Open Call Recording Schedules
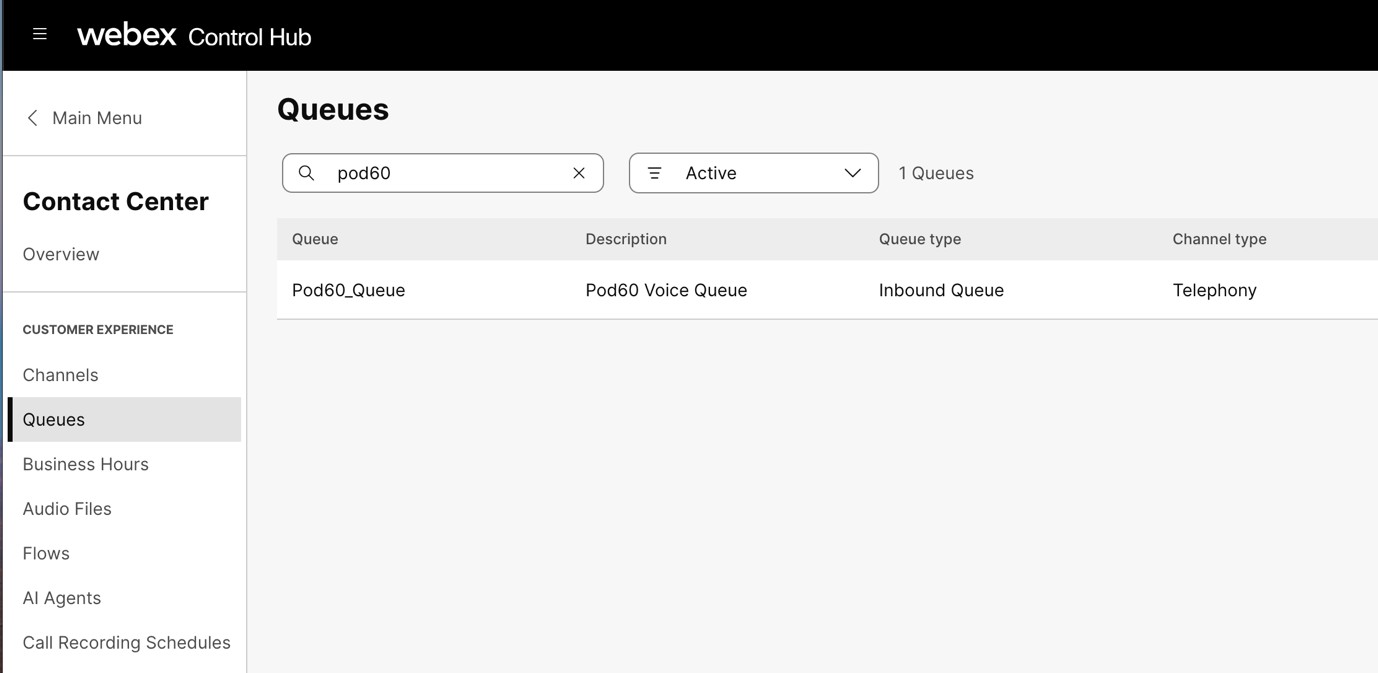This screenshot has width=1378, height=673. click(x=127, y=642)
